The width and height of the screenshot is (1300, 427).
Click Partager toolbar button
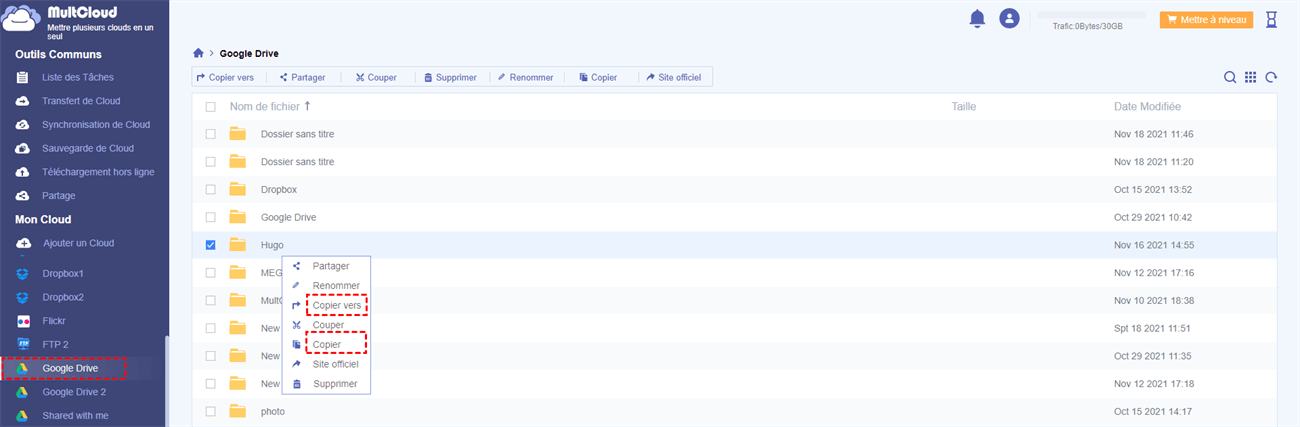tap(302, 77)
